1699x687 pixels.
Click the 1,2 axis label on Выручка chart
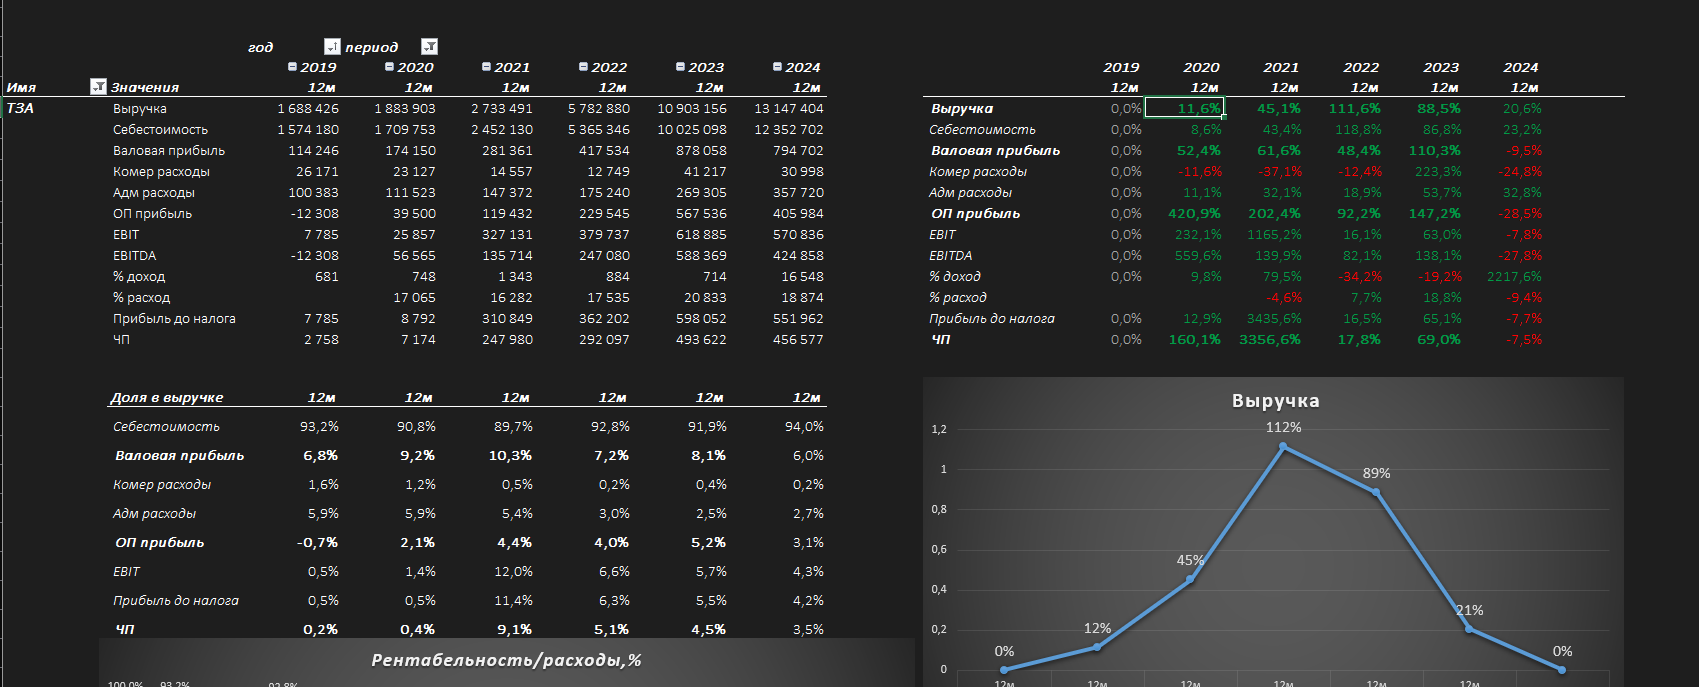click(939, 429)
